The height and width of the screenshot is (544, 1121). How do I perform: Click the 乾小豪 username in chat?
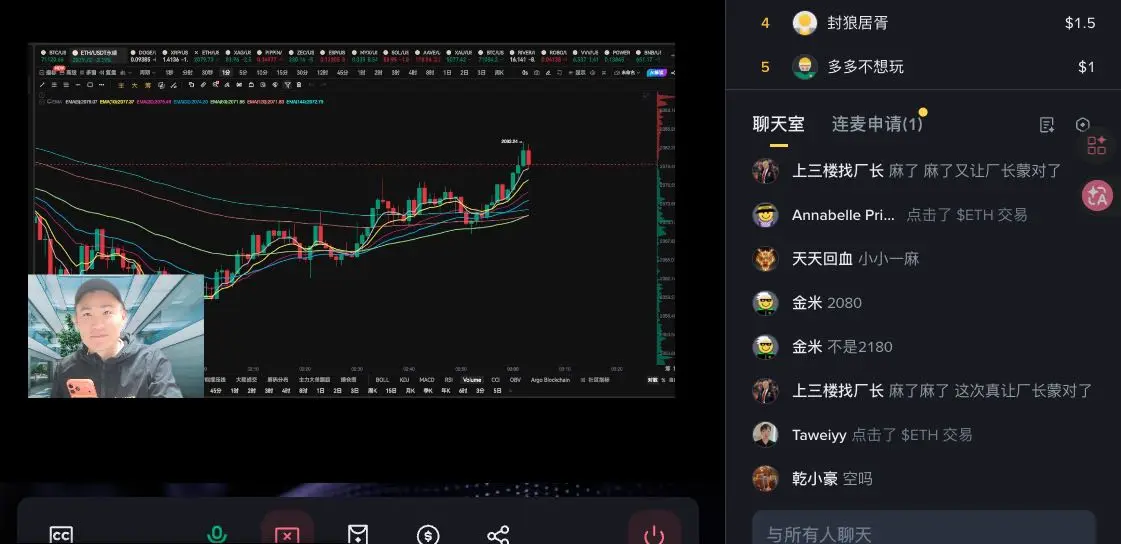click(x=814, y=479)
